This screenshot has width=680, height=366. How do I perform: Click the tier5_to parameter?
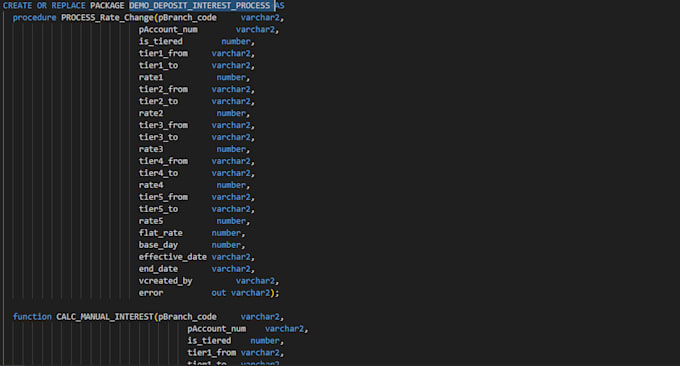pyautogui.click(x=158, y=209)
